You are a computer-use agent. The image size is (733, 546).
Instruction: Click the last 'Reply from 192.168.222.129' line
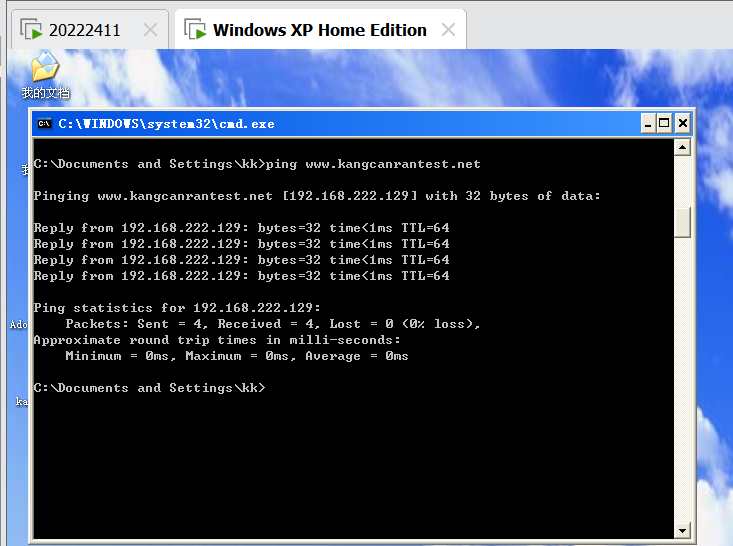[242, 276]
